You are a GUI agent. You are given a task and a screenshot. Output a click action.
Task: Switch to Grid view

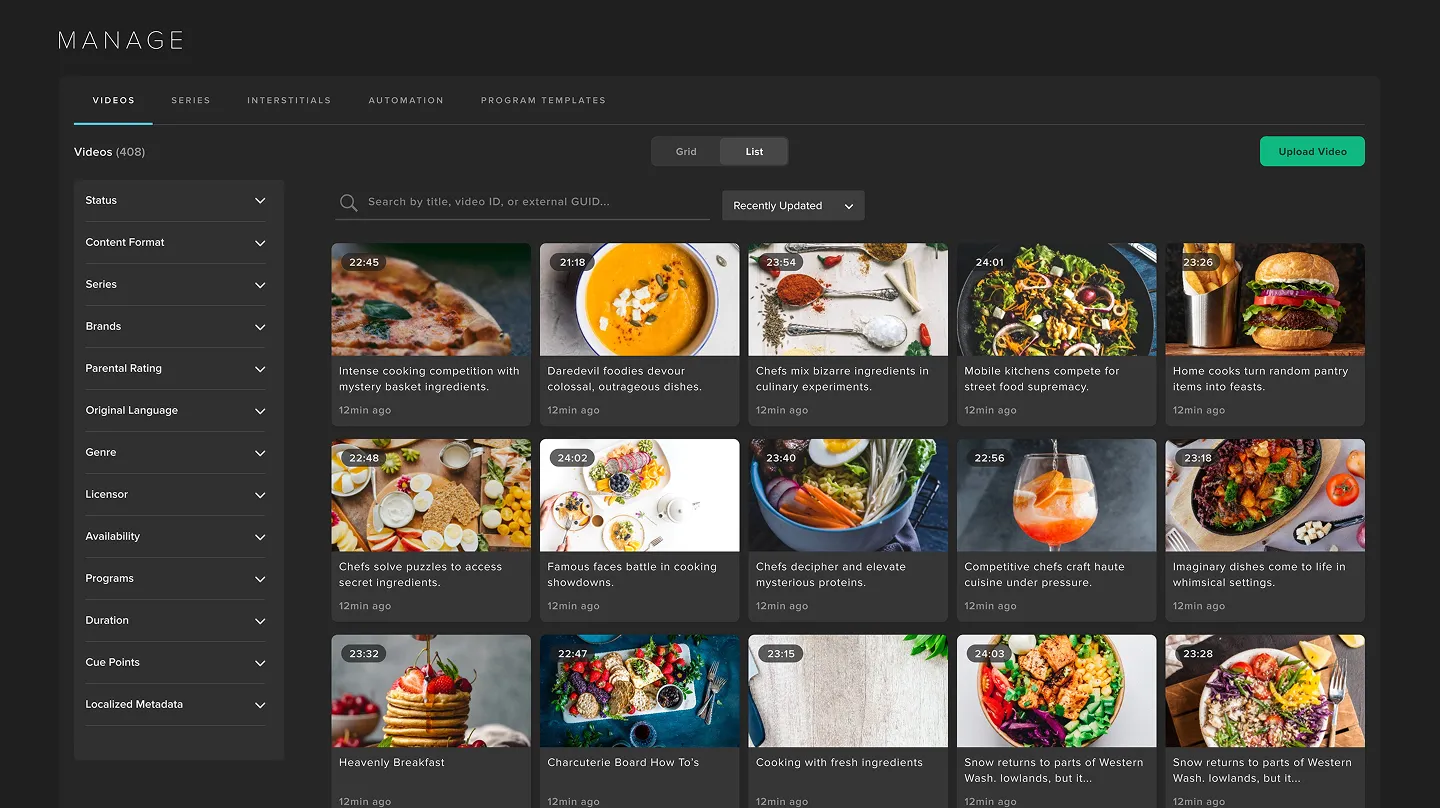pyautogui.click(x=686, y=152)
